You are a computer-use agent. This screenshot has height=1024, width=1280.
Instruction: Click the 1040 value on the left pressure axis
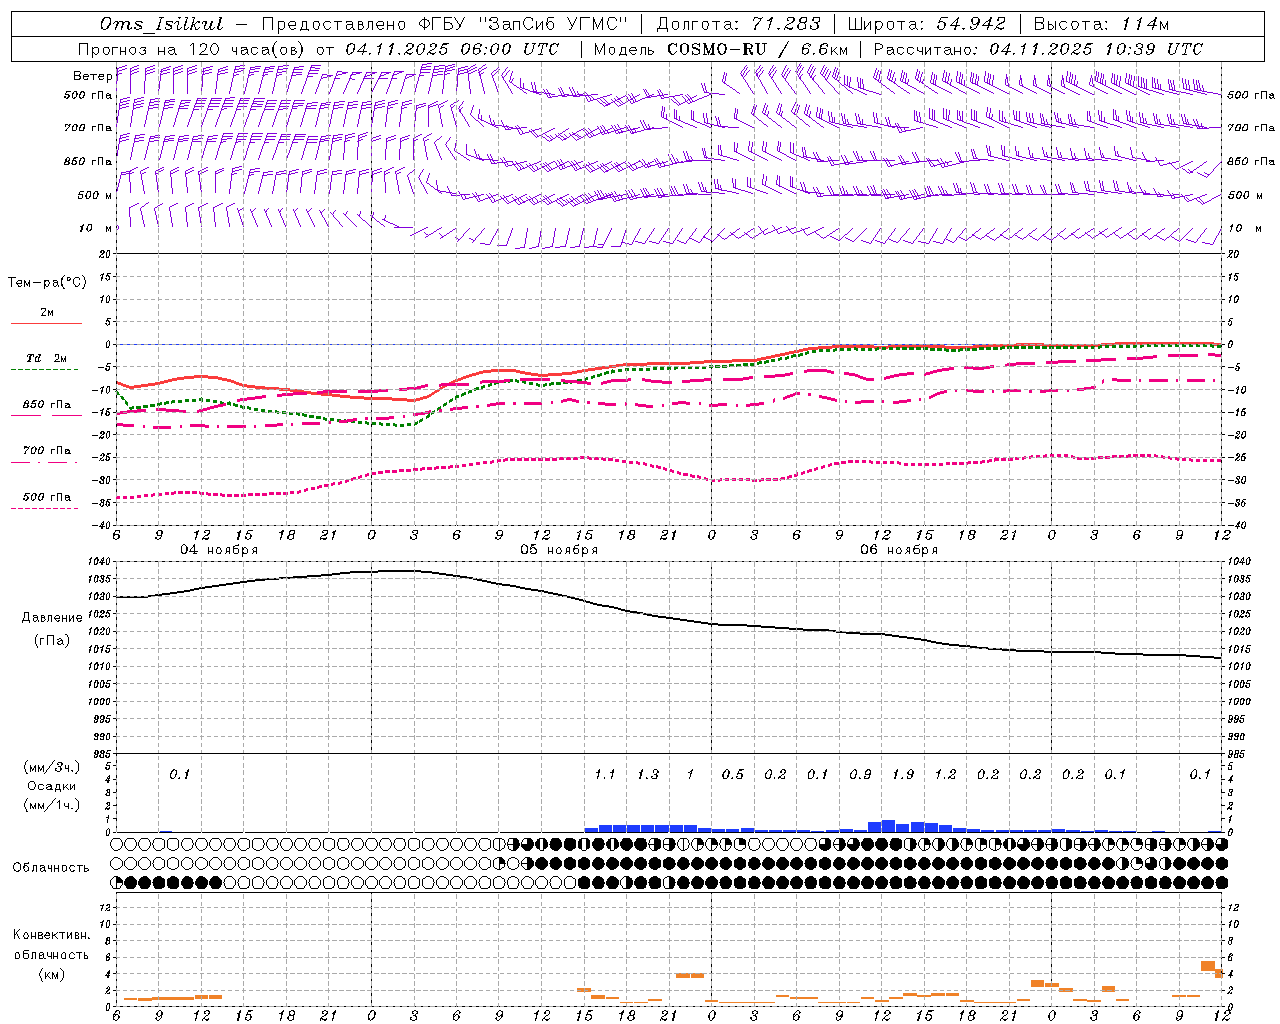tap(100, 561)
